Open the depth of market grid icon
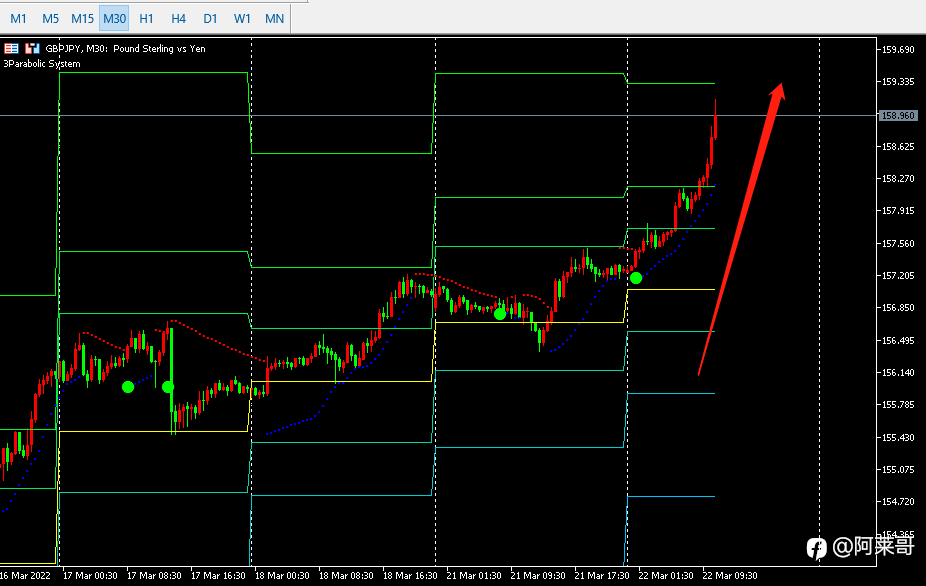926x586 pixels. 11,48
